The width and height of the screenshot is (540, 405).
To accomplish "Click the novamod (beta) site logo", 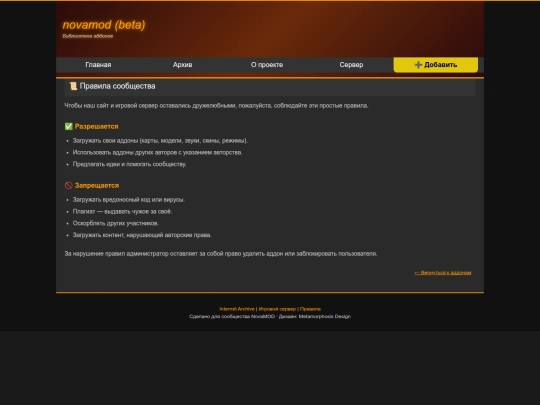I will click(x=104, y=25).
